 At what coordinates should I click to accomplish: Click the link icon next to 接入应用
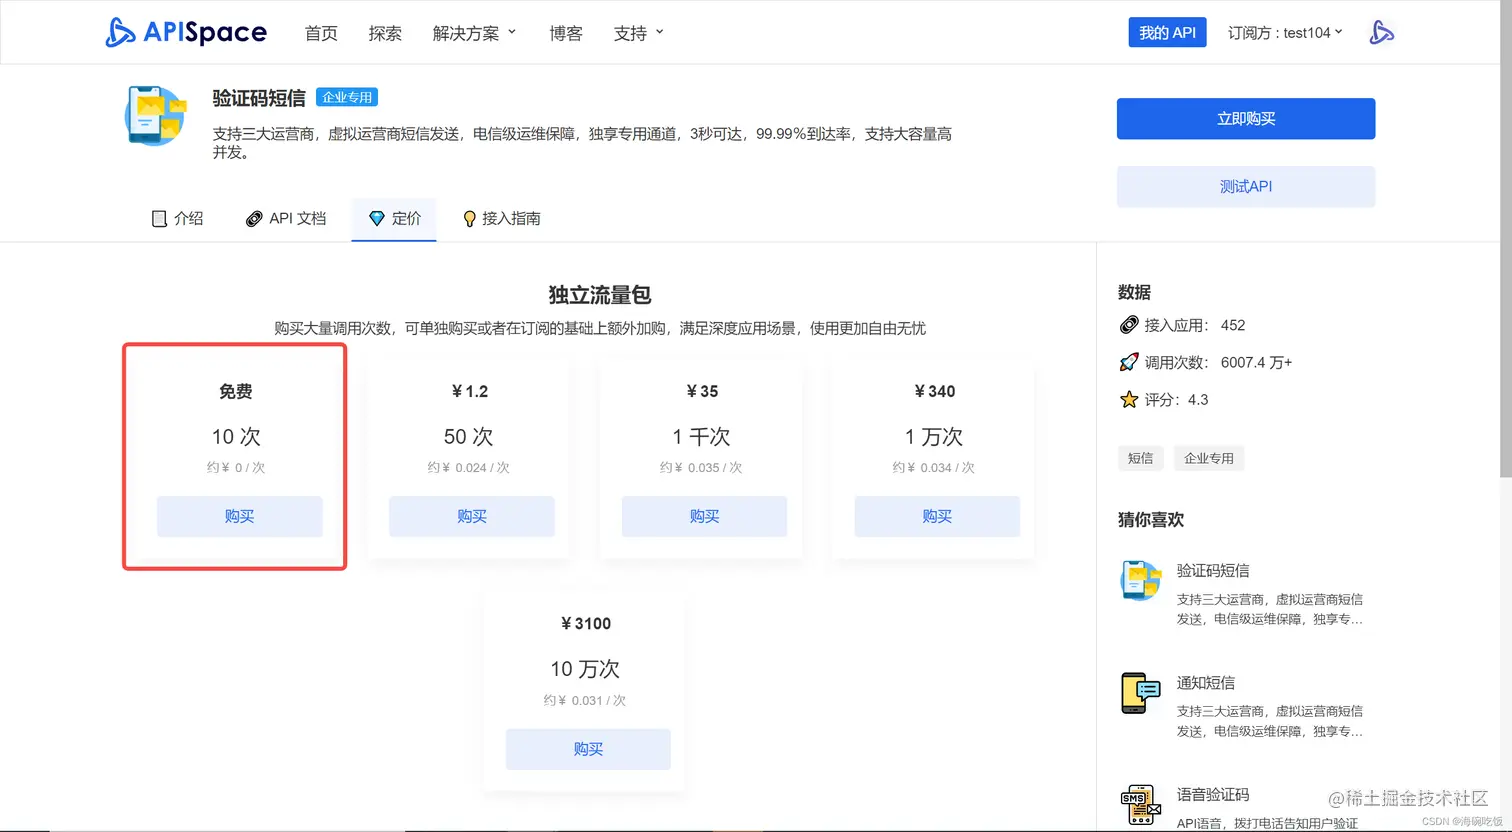[x=1128, y=324]
